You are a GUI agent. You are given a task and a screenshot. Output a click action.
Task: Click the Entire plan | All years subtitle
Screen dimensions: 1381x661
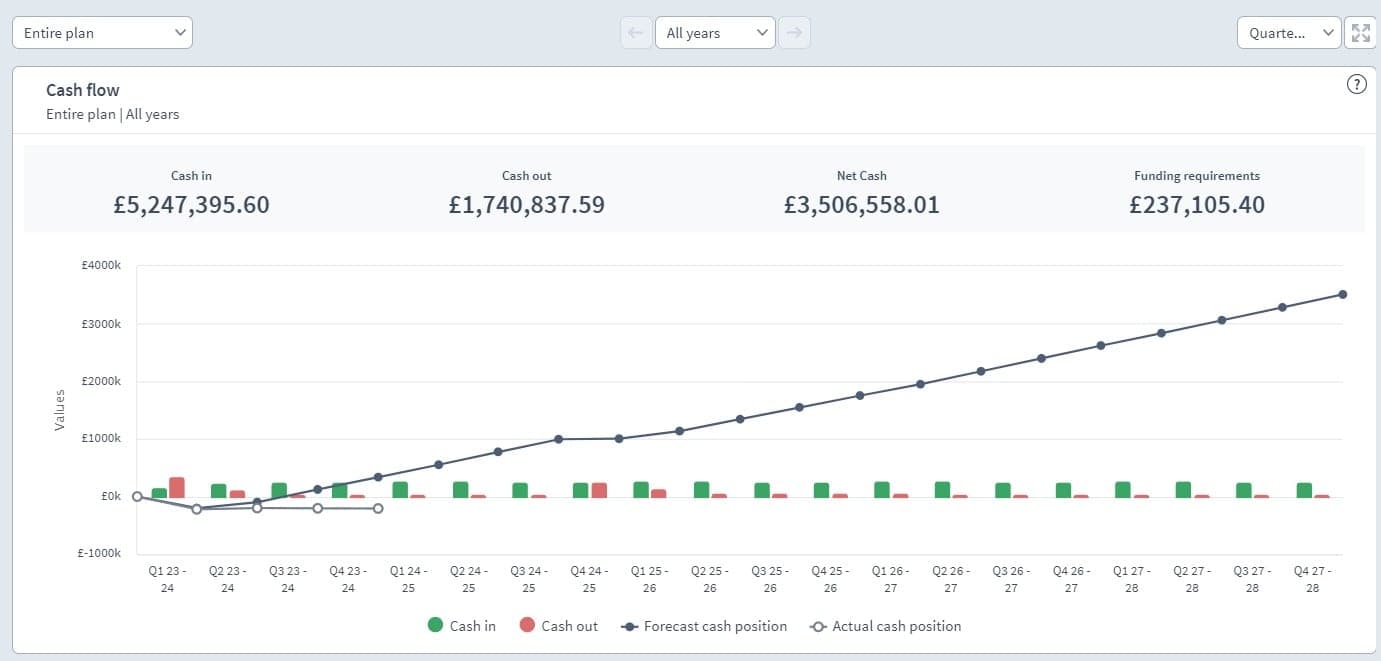pyautogui.click(x=113, y=114)
